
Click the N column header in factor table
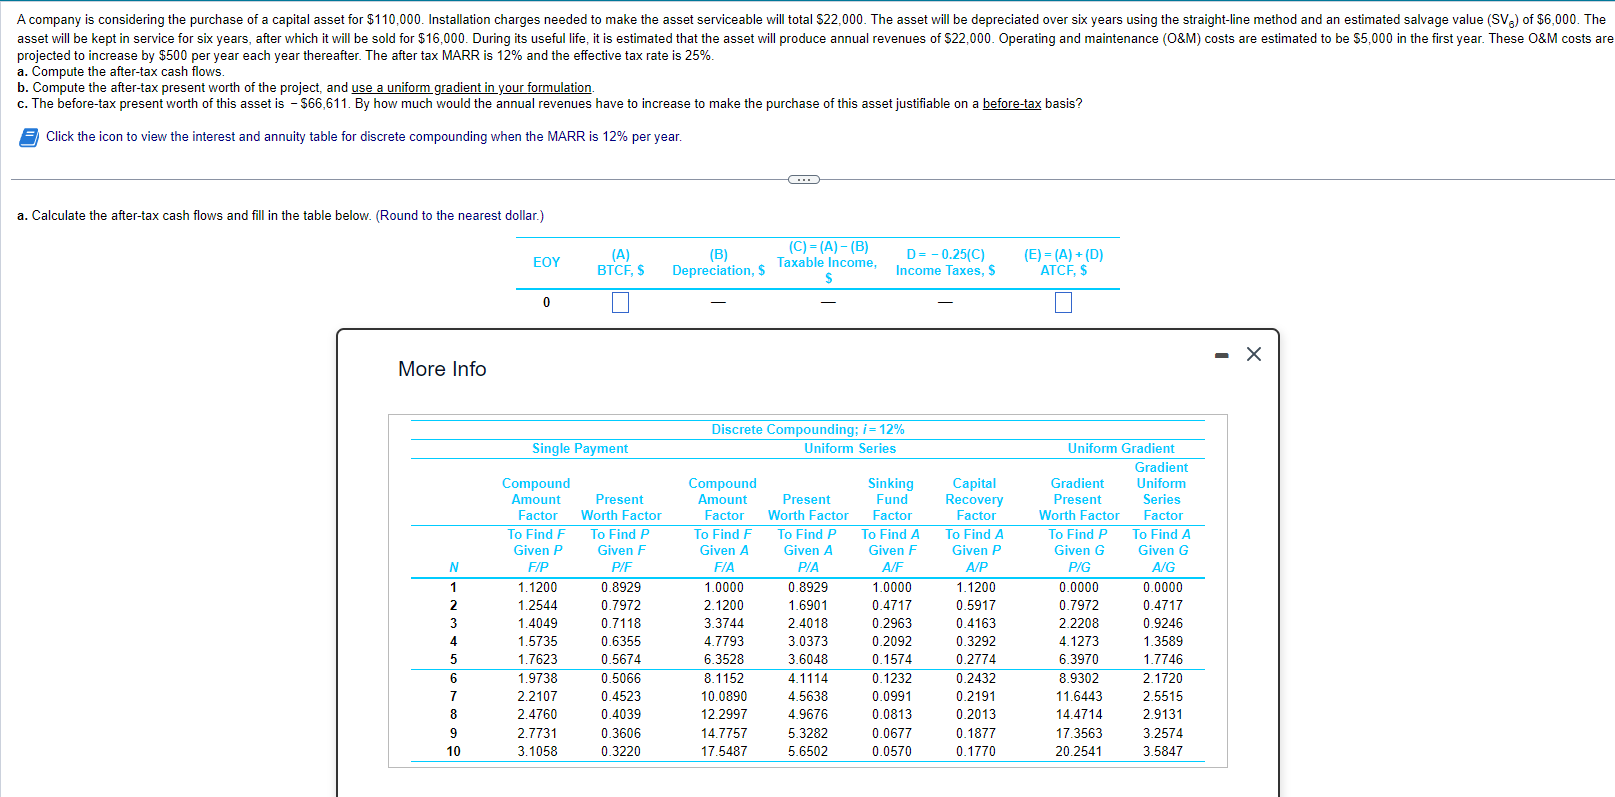pyautogui.click(x=454, y=567)
